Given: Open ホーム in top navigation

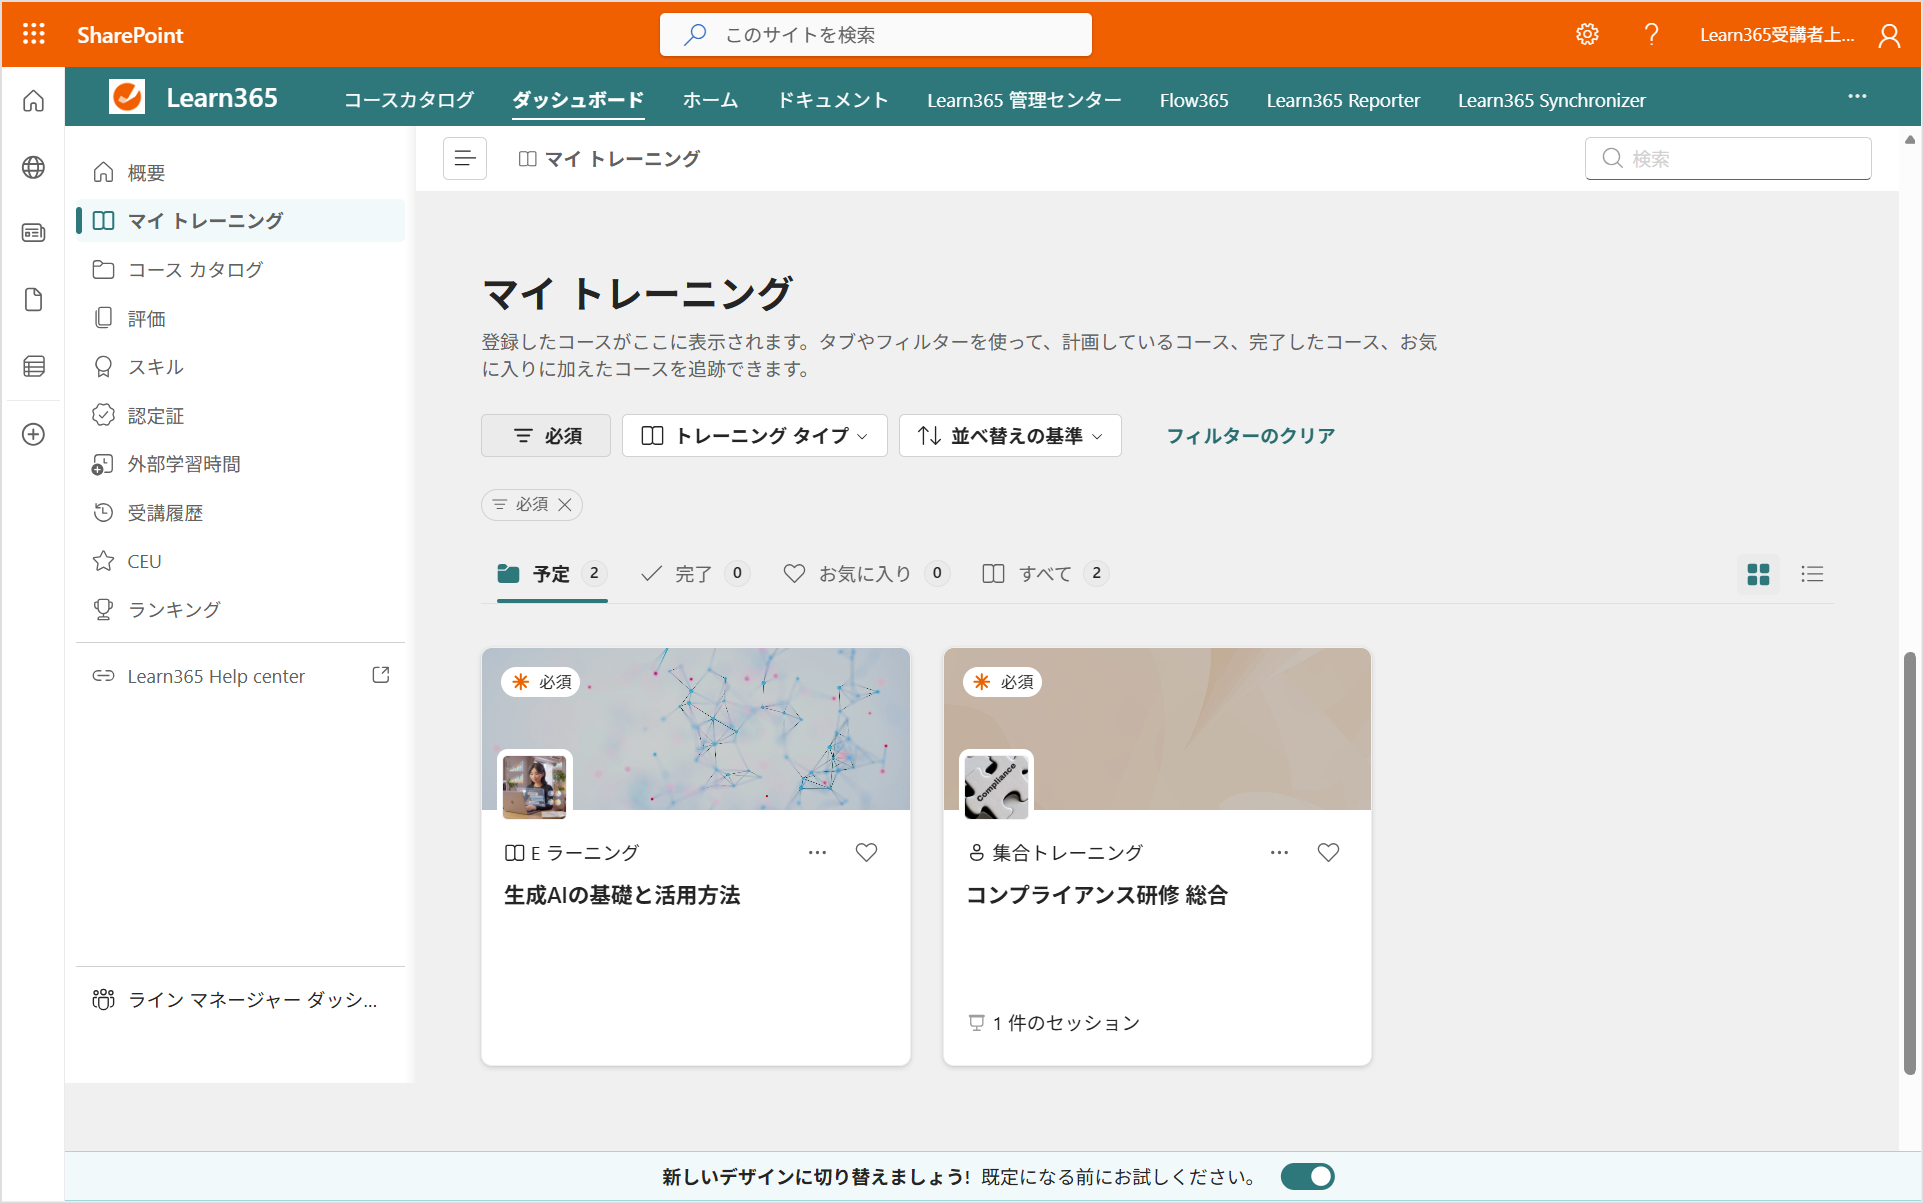Looking at the screenshot, I should coord(711,100).
